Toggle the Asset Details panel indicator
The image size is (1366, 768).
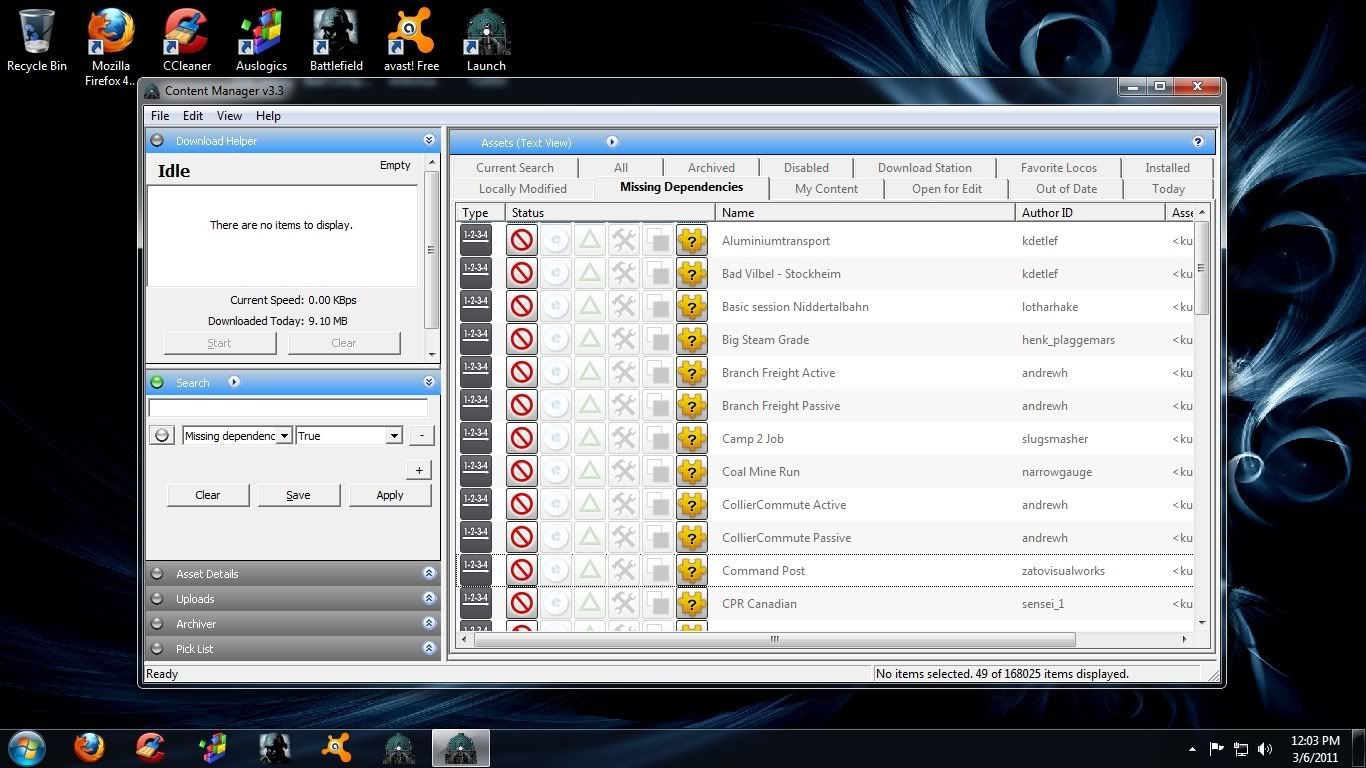[157, 574]
